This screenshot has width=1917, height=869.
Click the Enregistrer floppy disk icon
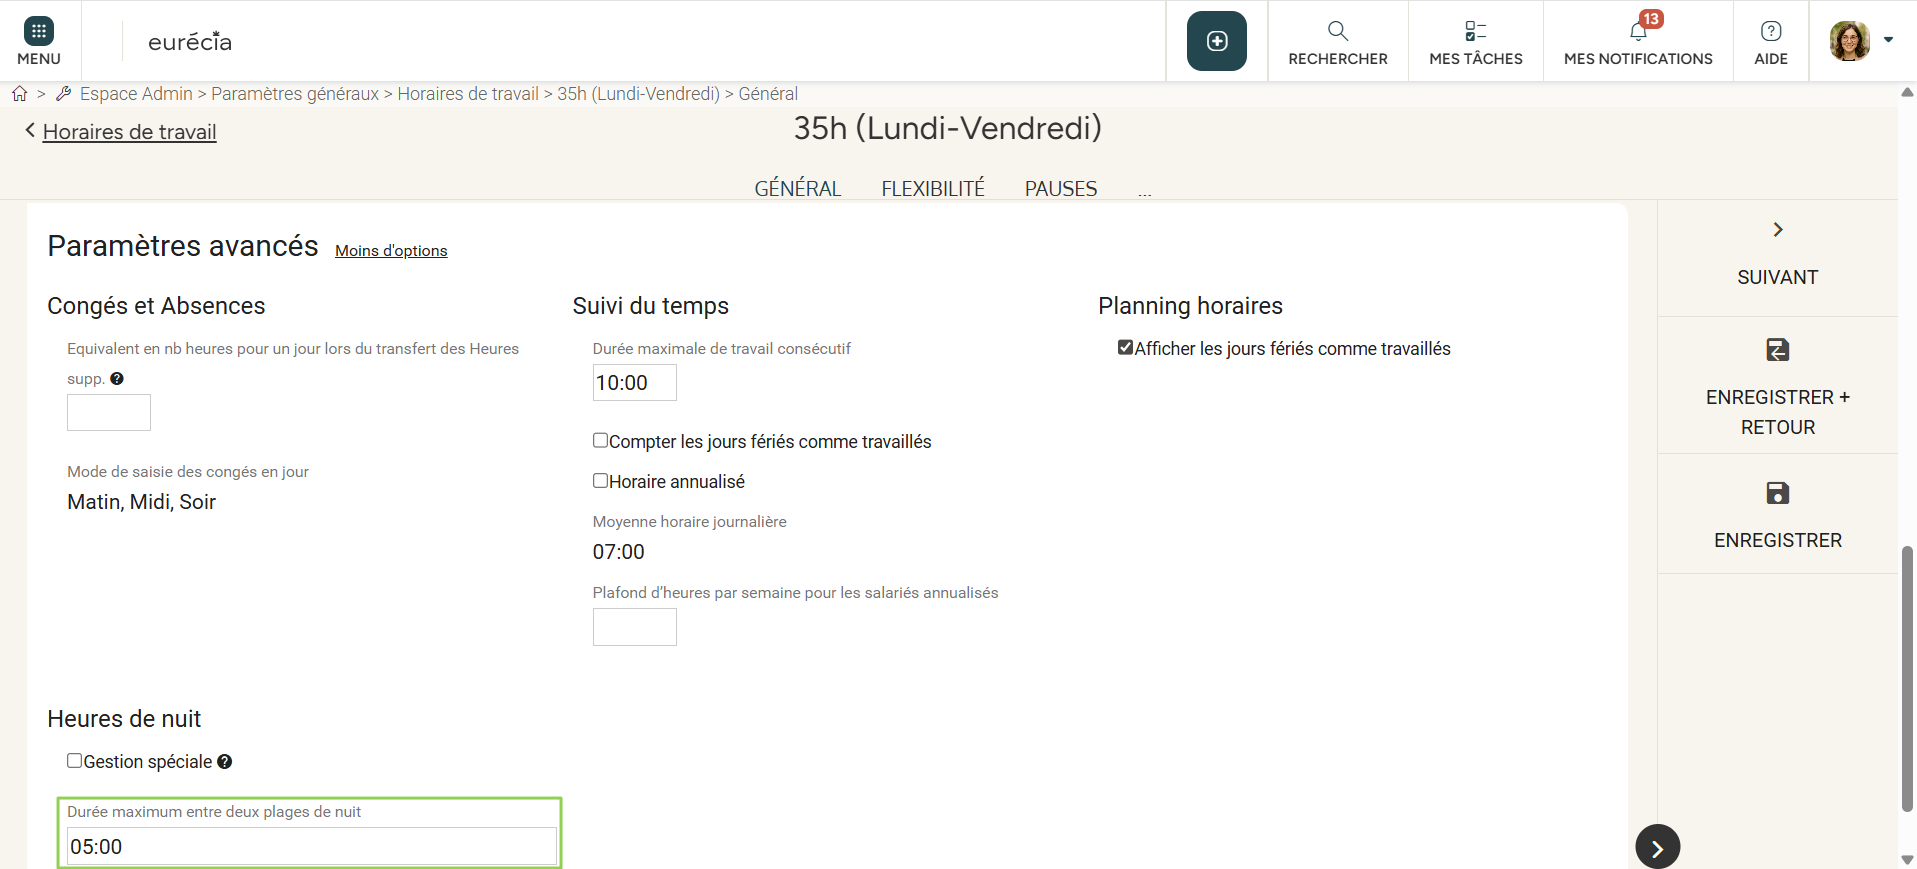1777,493
